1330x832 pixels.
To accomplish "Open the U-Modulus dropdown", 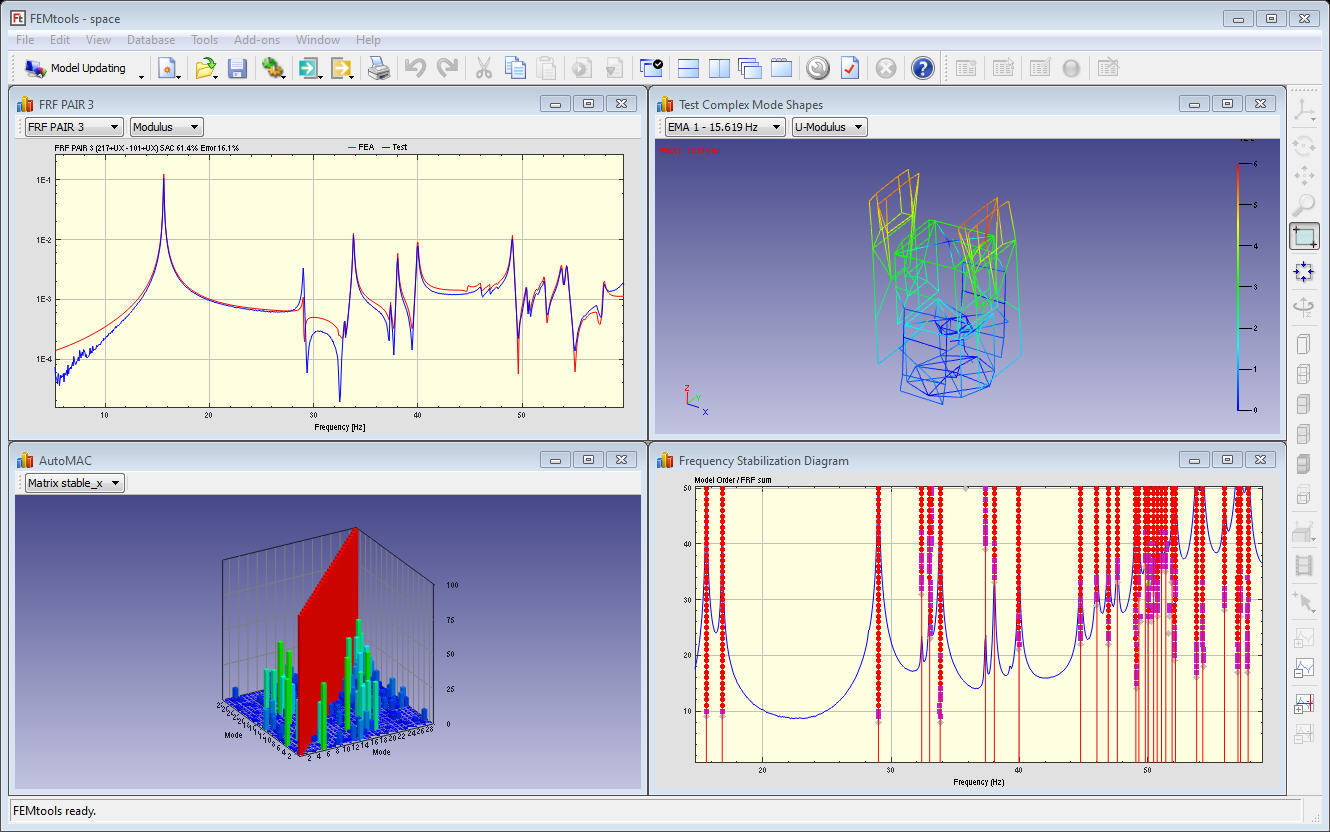I will pos(829,127).
